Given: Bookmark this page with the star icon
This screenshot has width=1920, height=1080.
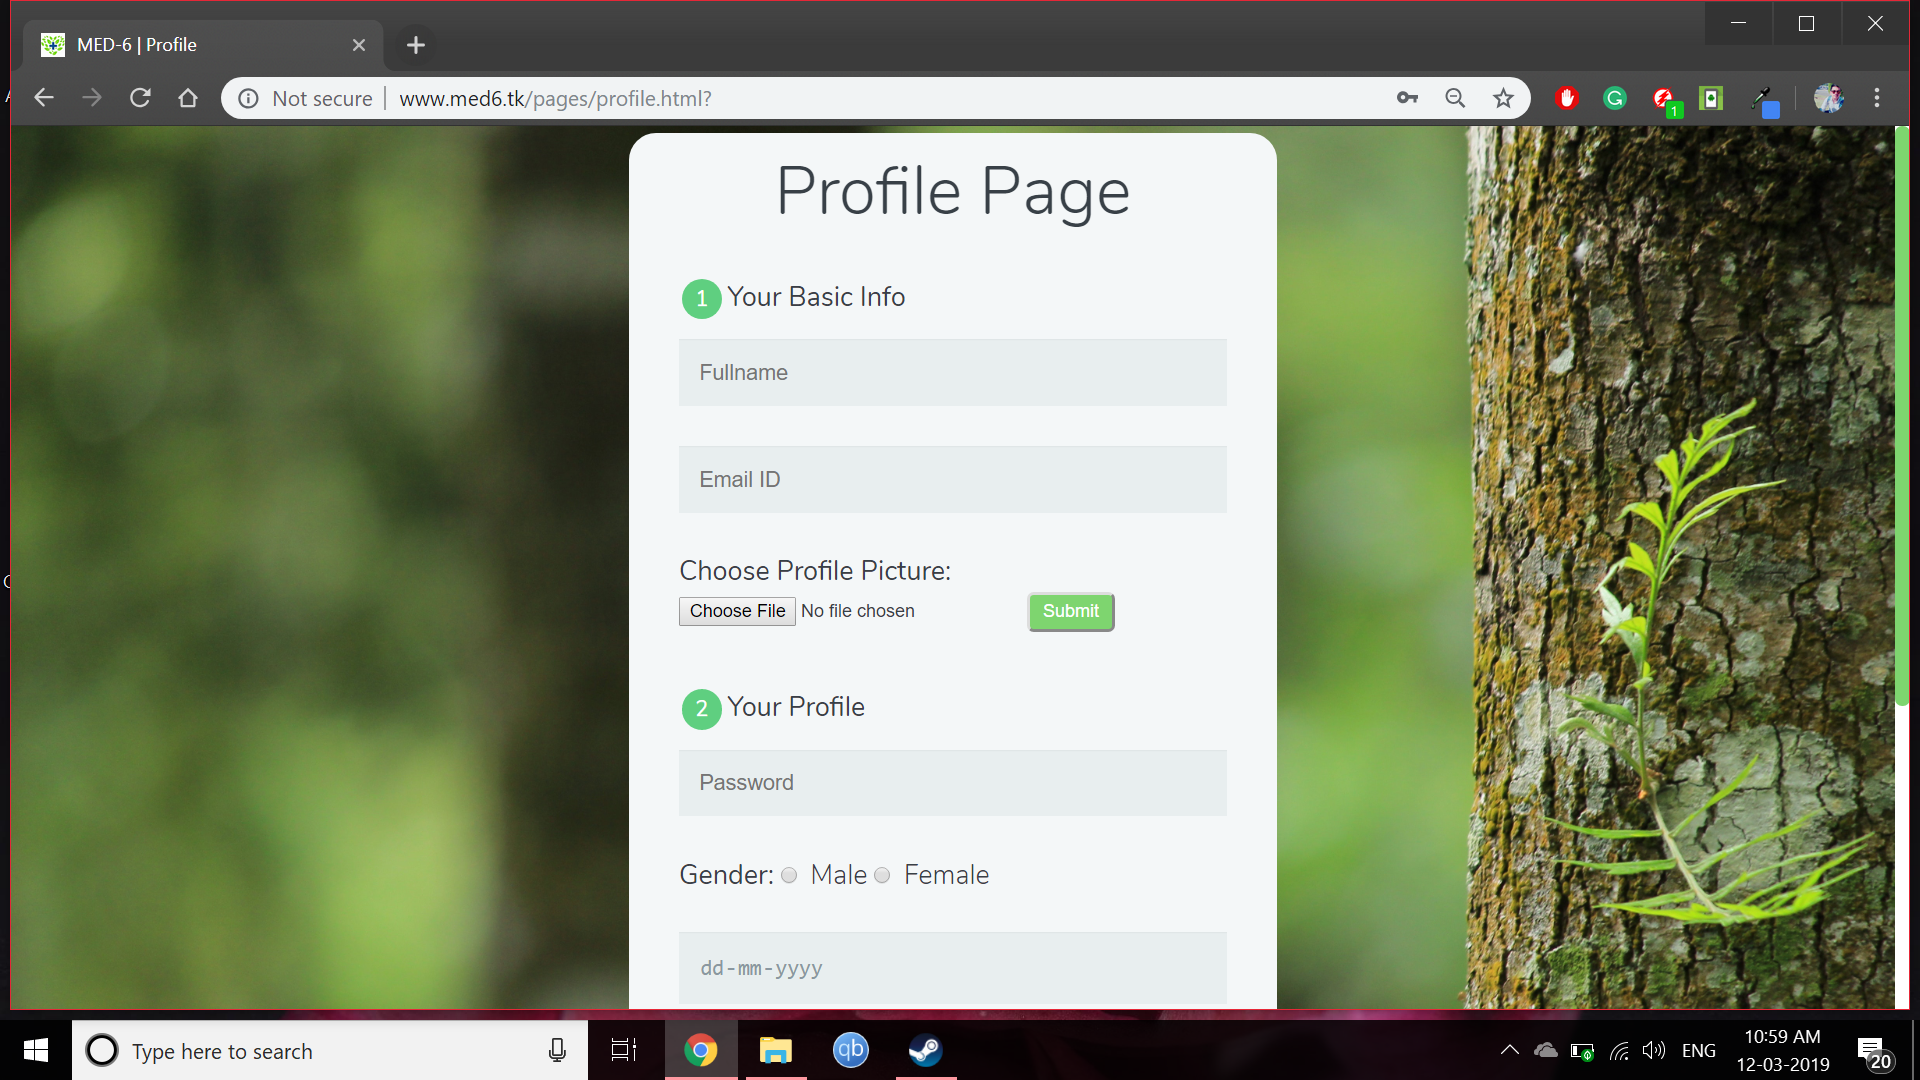Looking at the screenshot, I should point(1503,98).
